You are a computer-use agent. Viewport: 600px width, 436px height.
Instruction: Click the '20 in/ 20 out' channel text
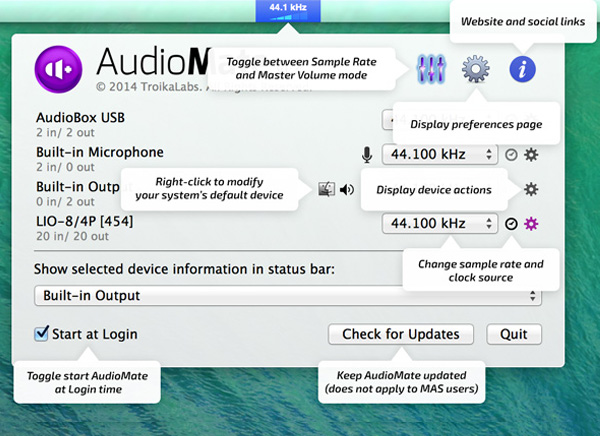click(x=72, y=236)
